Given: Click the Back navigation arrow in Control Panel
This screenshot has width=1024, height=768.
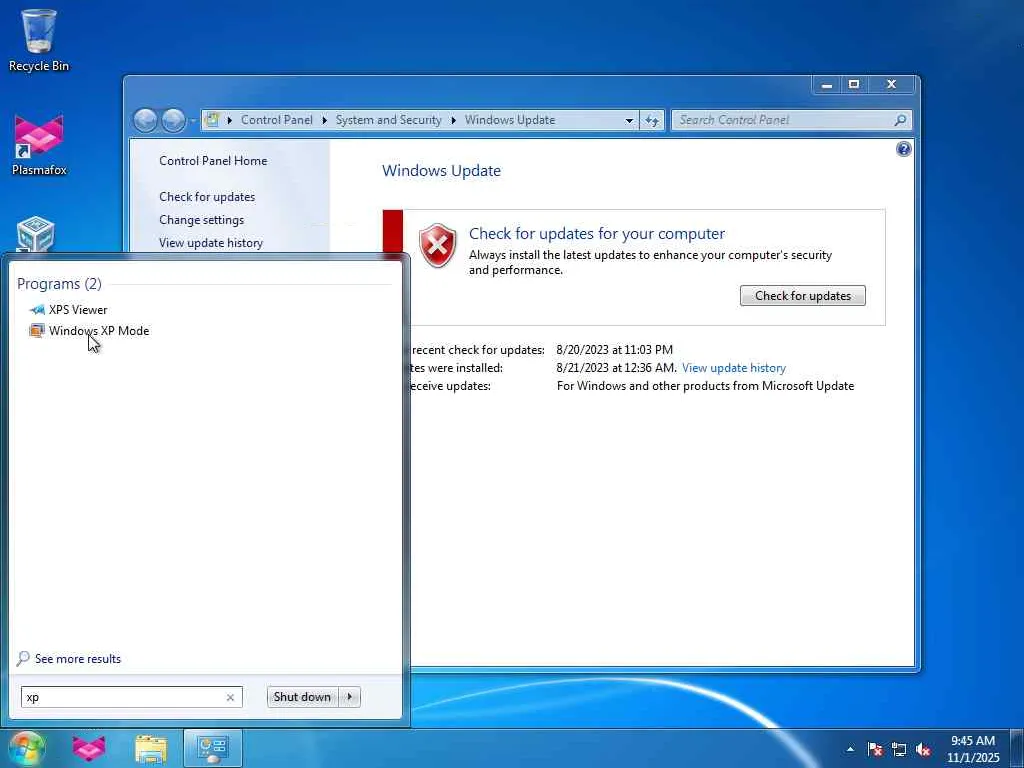Looking at the screenshot, I should click(146, 120).
